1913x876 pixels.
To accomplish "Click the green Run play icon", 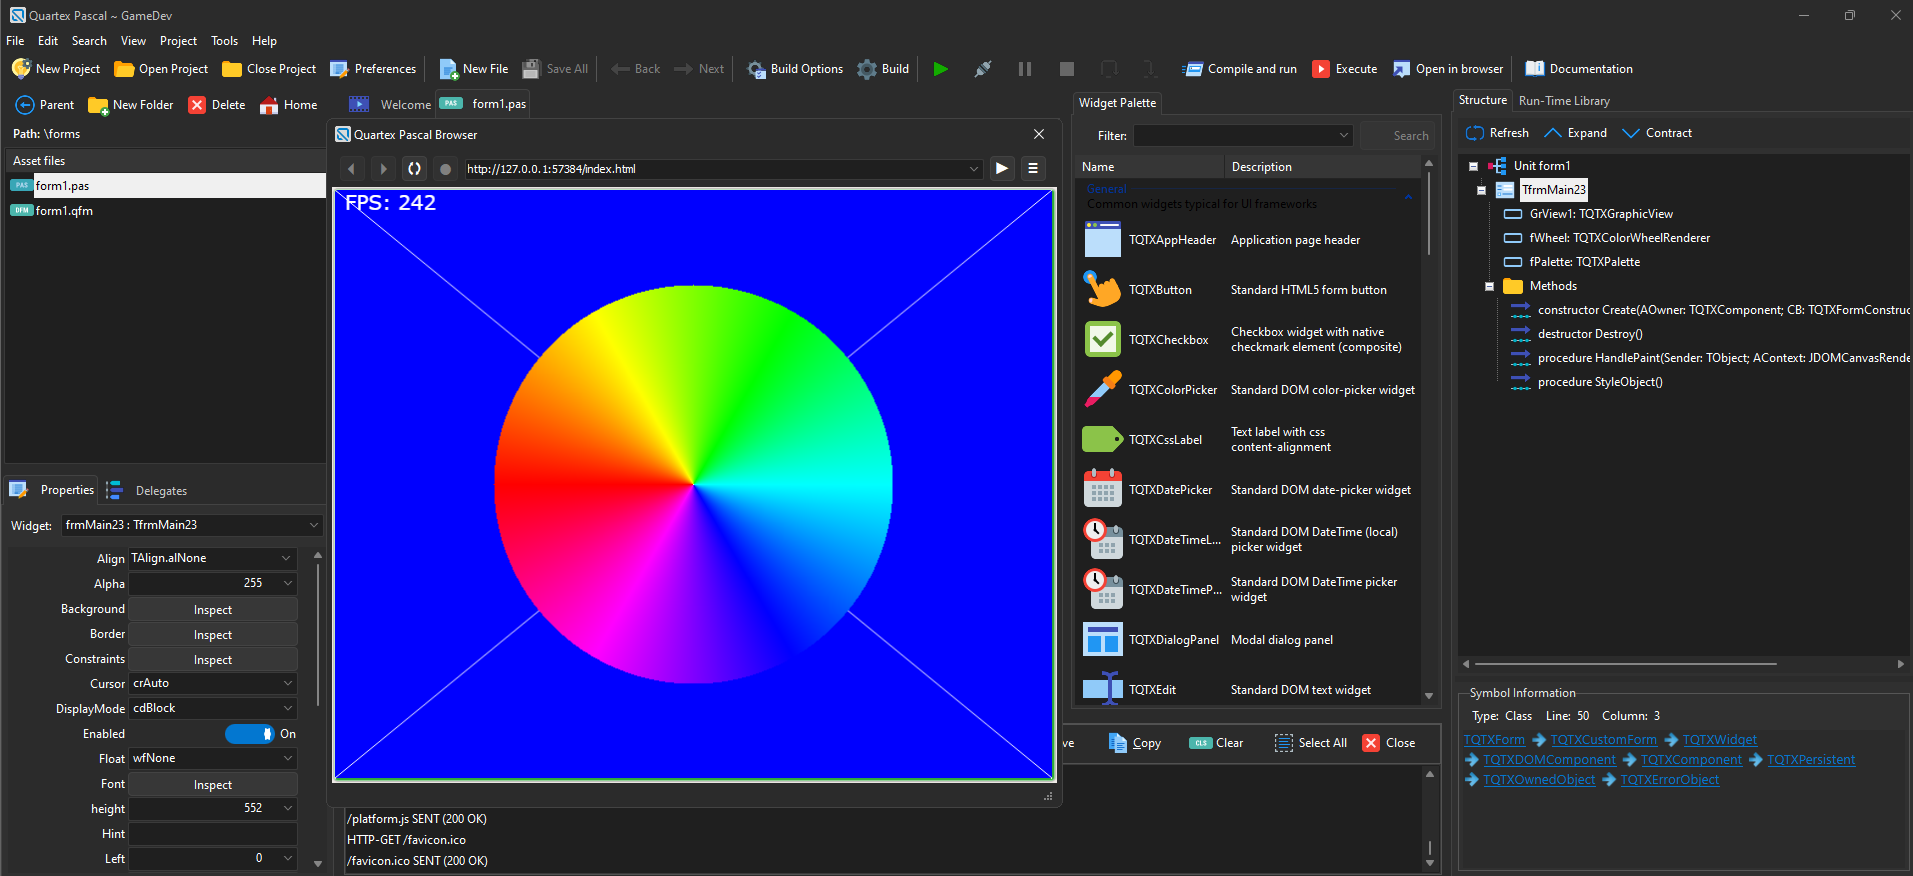I will [x=940, y=69].
